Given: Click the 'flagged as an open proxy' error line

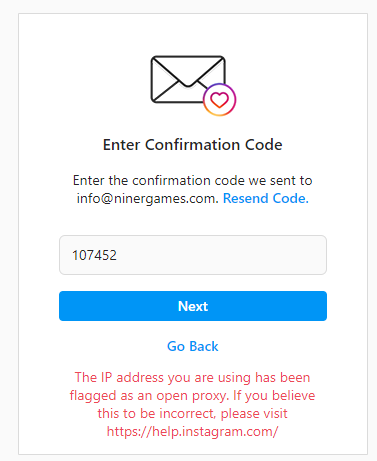Looking at the screenshot, I should (x=150, y=395).
